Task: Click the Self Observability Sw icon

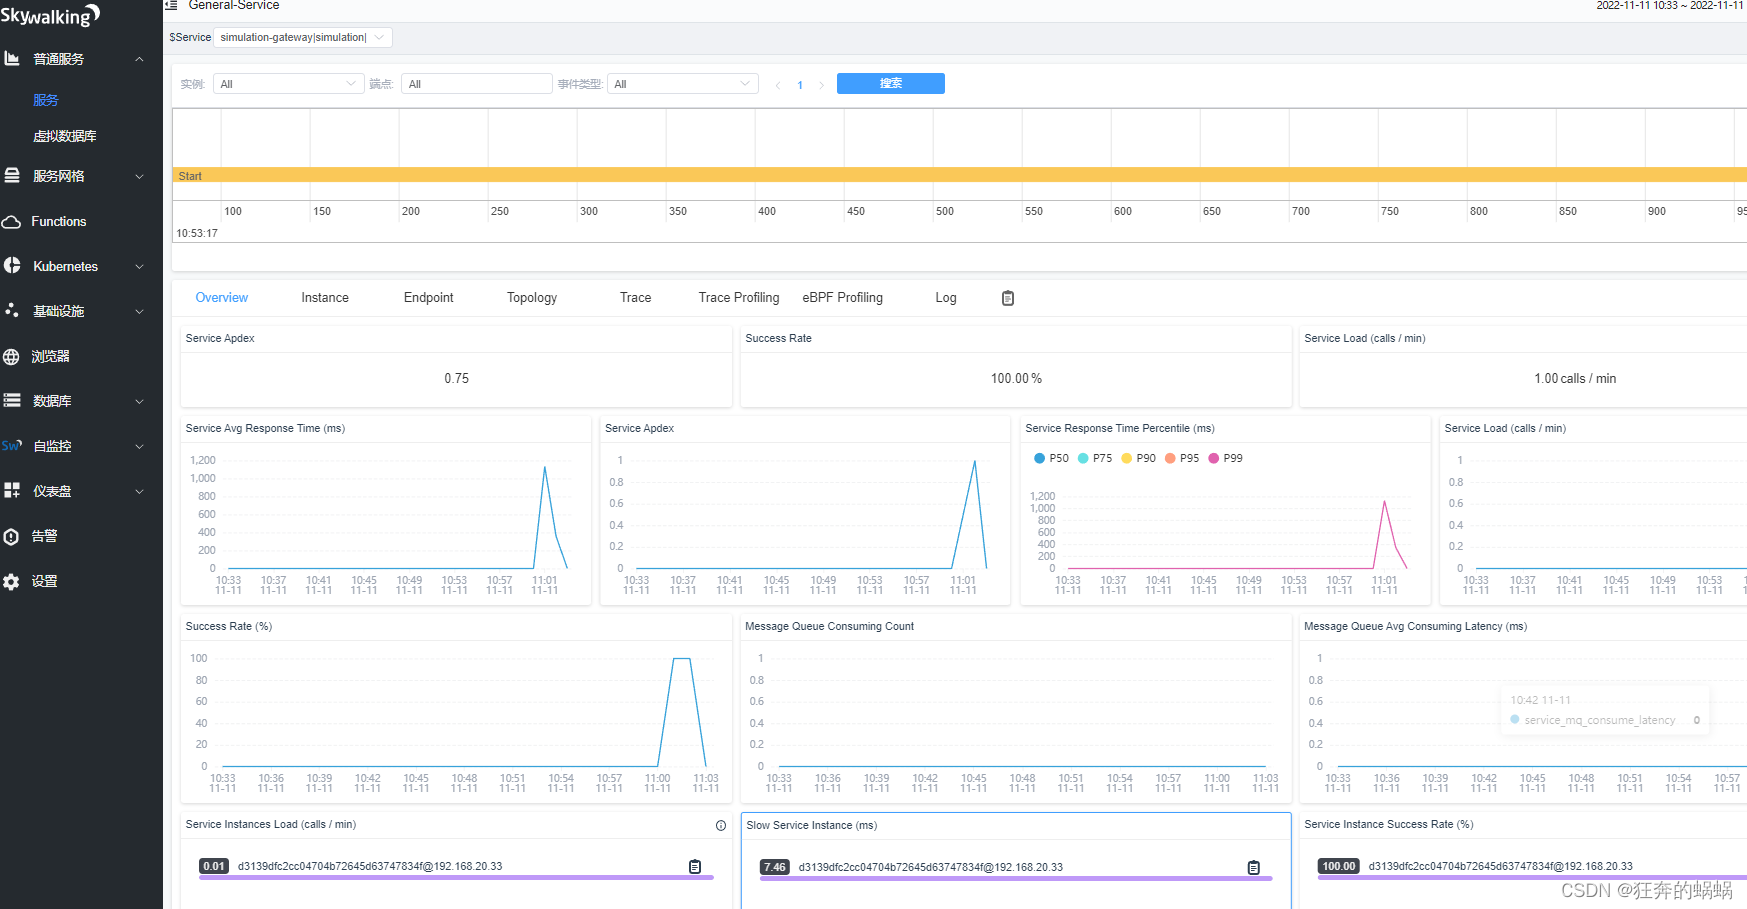Action: 12,446
